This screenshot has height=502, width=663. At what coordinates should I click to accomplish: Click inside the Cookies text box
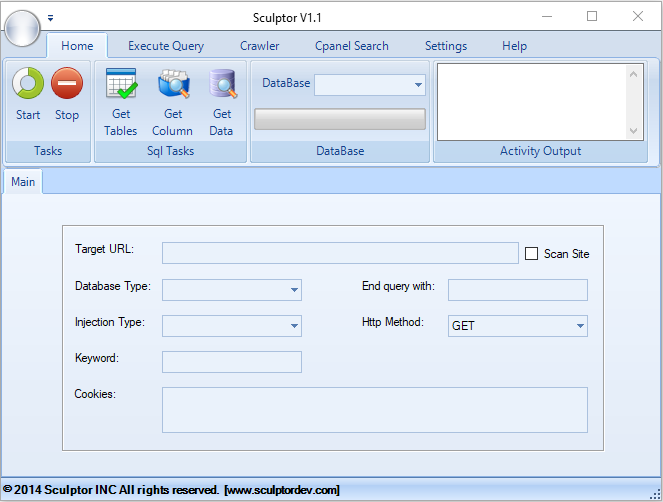point(374,410)
